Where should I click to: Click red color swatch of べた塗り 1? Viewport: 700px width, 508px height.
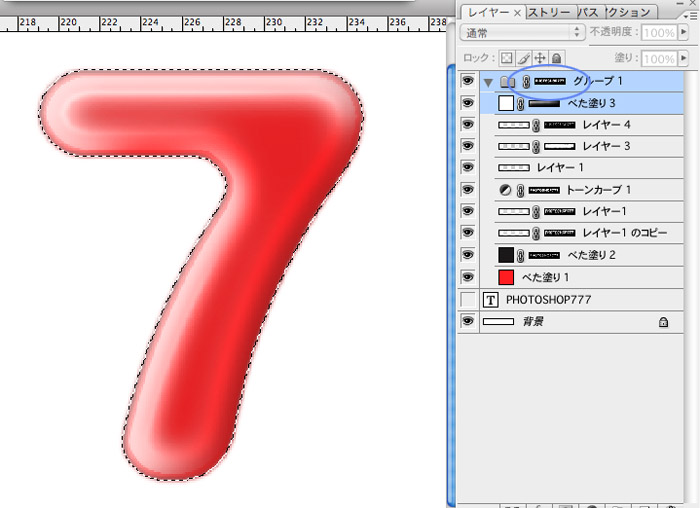[506, 277]
